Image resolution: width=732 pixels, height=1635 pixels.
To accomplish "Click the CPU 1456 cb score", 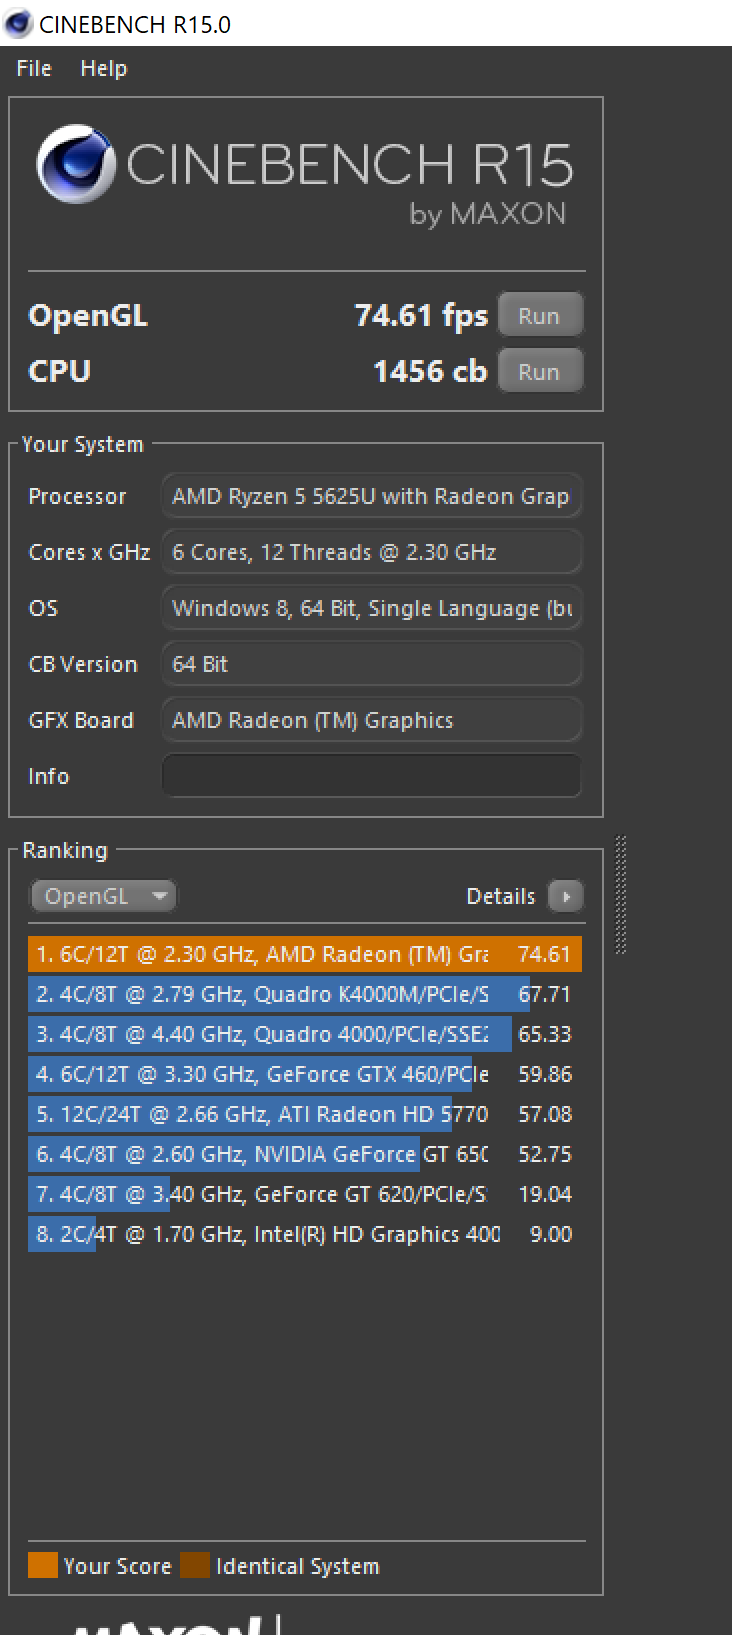I will (430, 372).
